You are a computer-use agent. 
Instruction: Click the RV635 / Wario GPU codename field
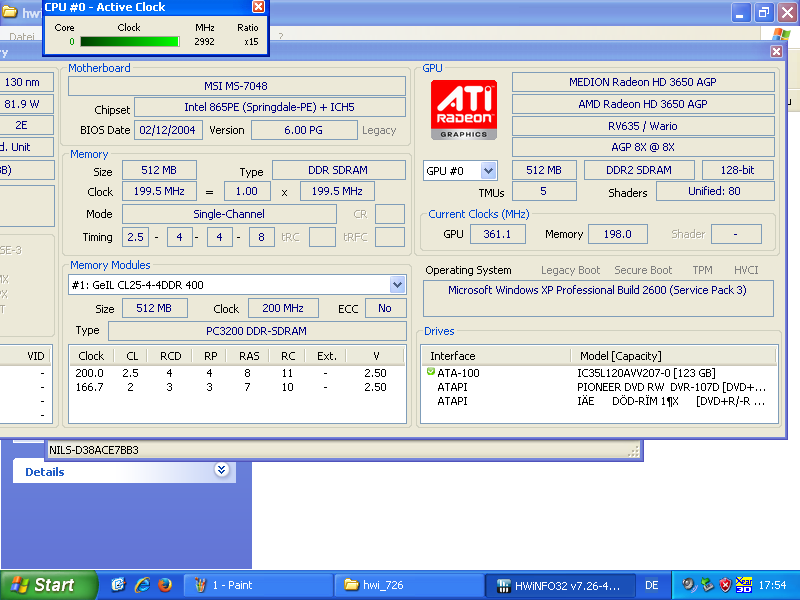[643, 126]
